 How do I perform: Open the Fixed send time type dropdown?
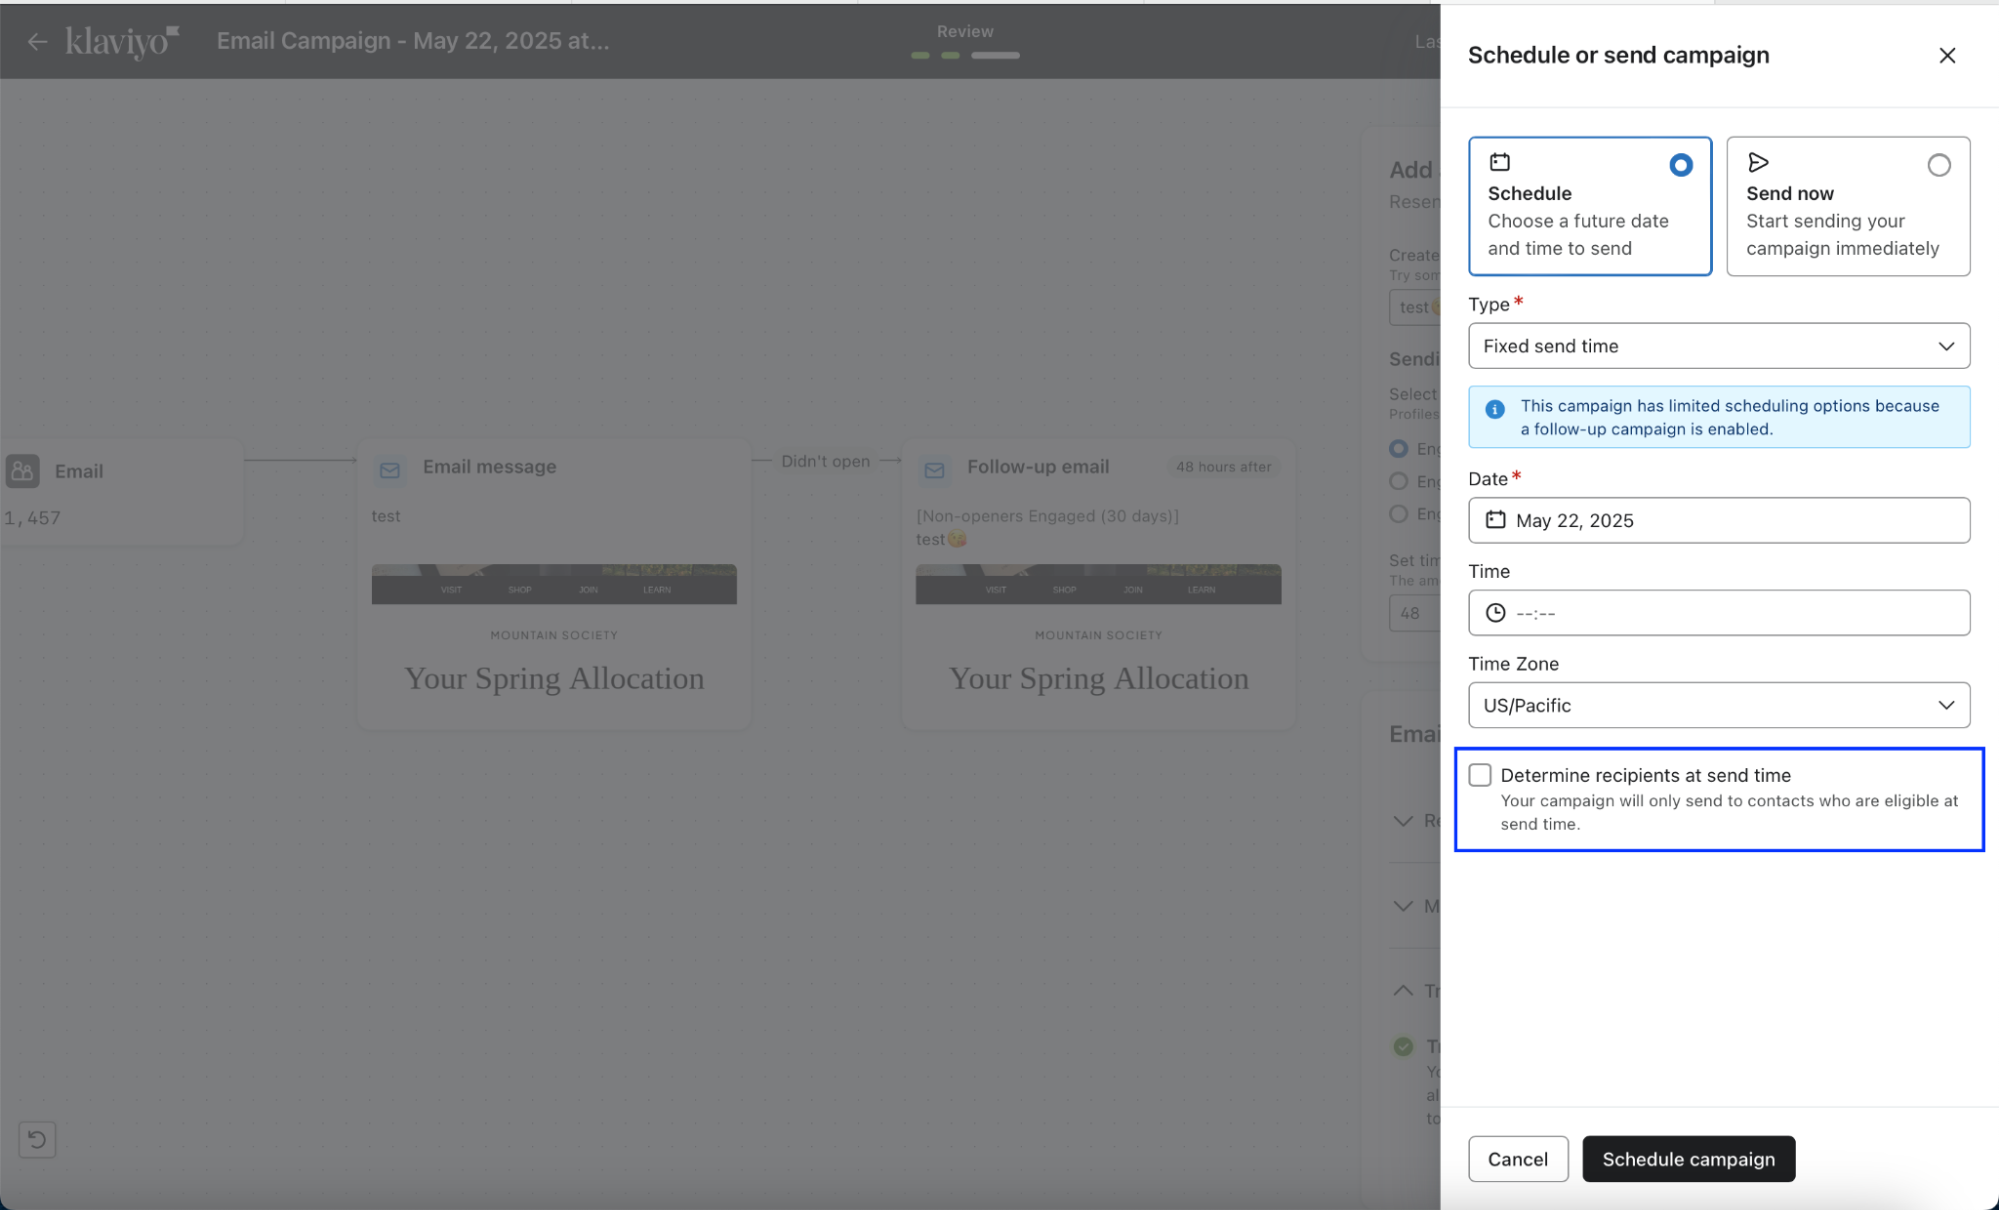click(1718, 346)
